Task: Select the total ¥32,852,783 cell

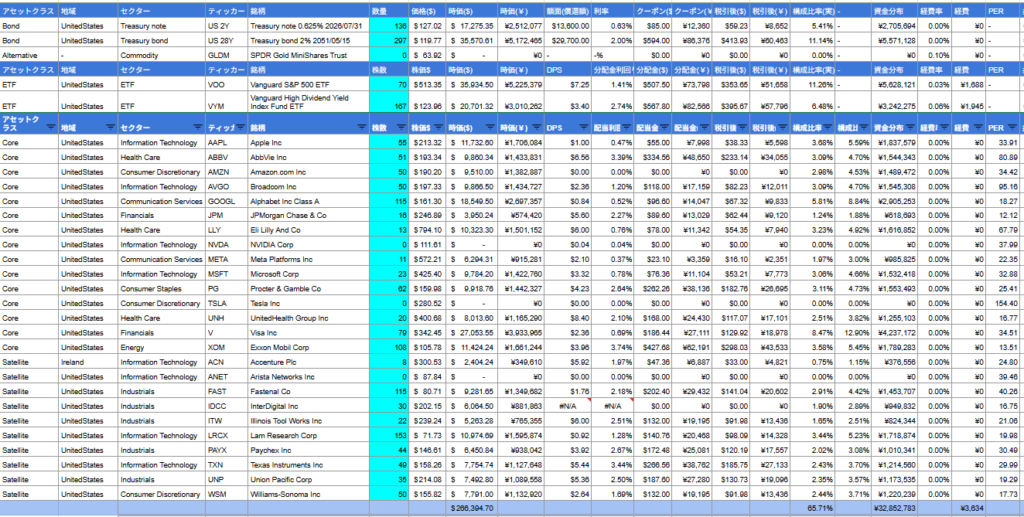Action: (893, 508)
